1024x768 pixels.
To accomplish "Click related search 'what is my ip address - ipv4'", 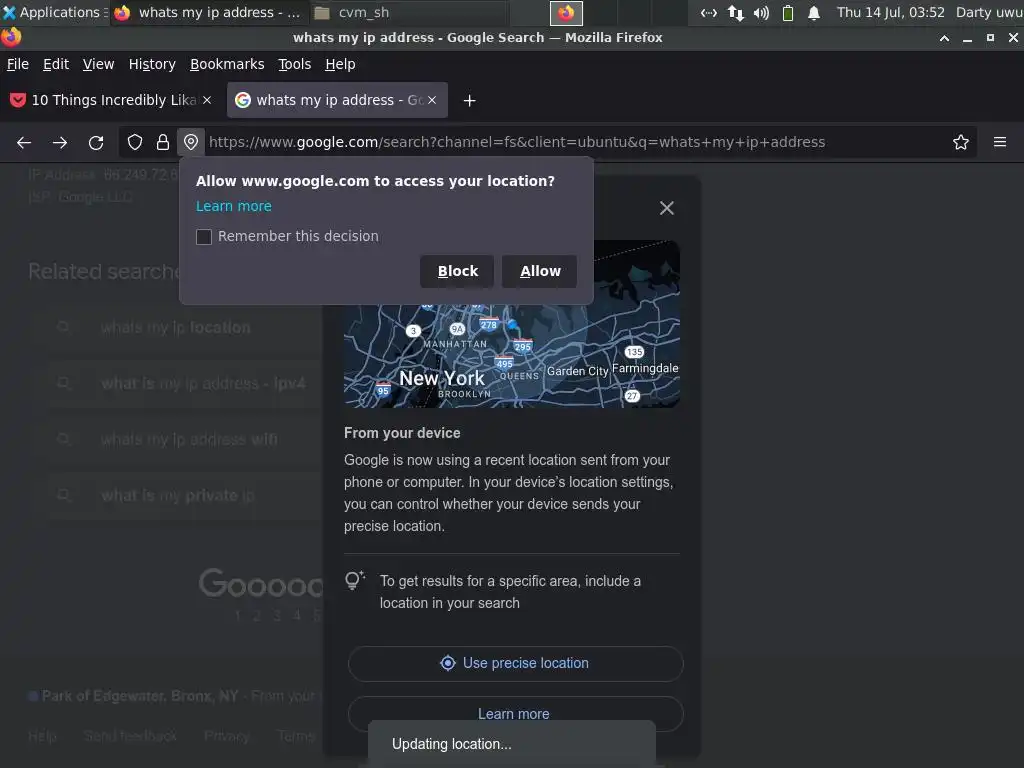I will (203, 383).
